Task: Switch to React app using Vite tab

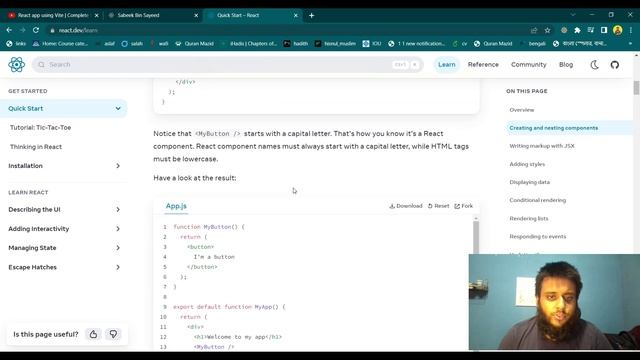Action: click(52, 15)
